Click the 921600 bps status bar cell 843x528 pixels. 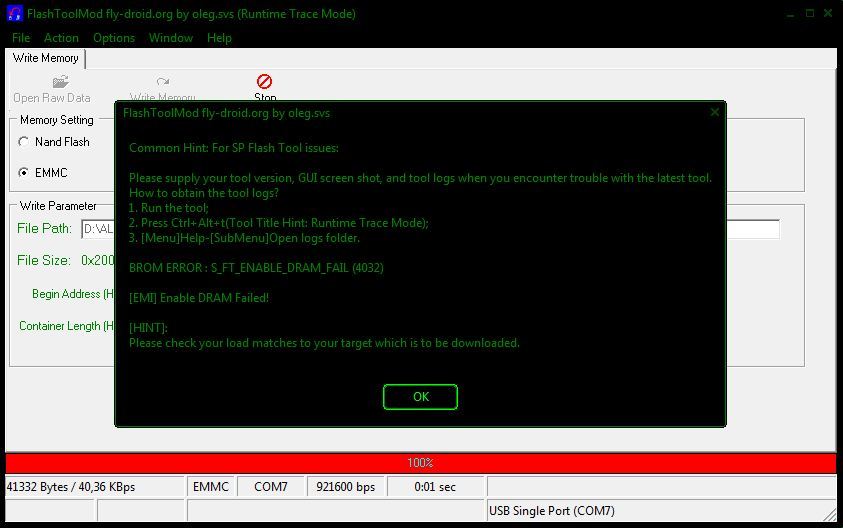[x=345, y=487]
